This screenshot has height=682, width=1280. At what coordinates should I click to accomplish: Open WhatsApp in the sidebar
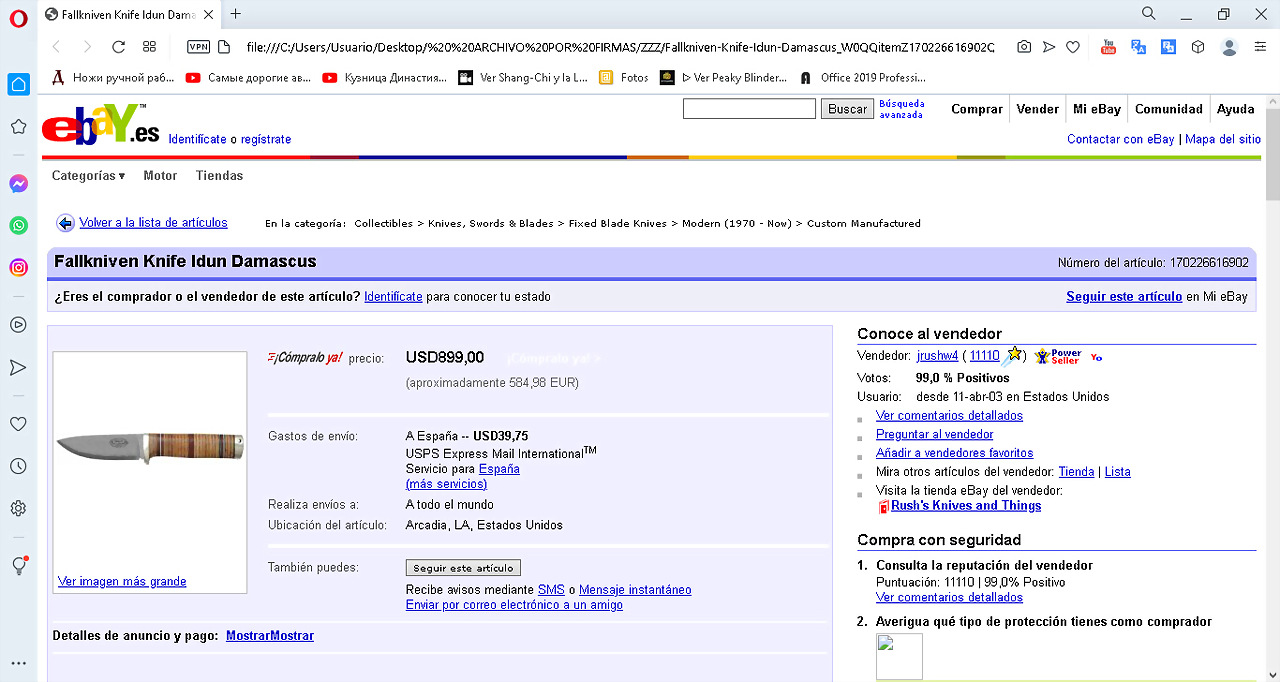tap(18, 226)
